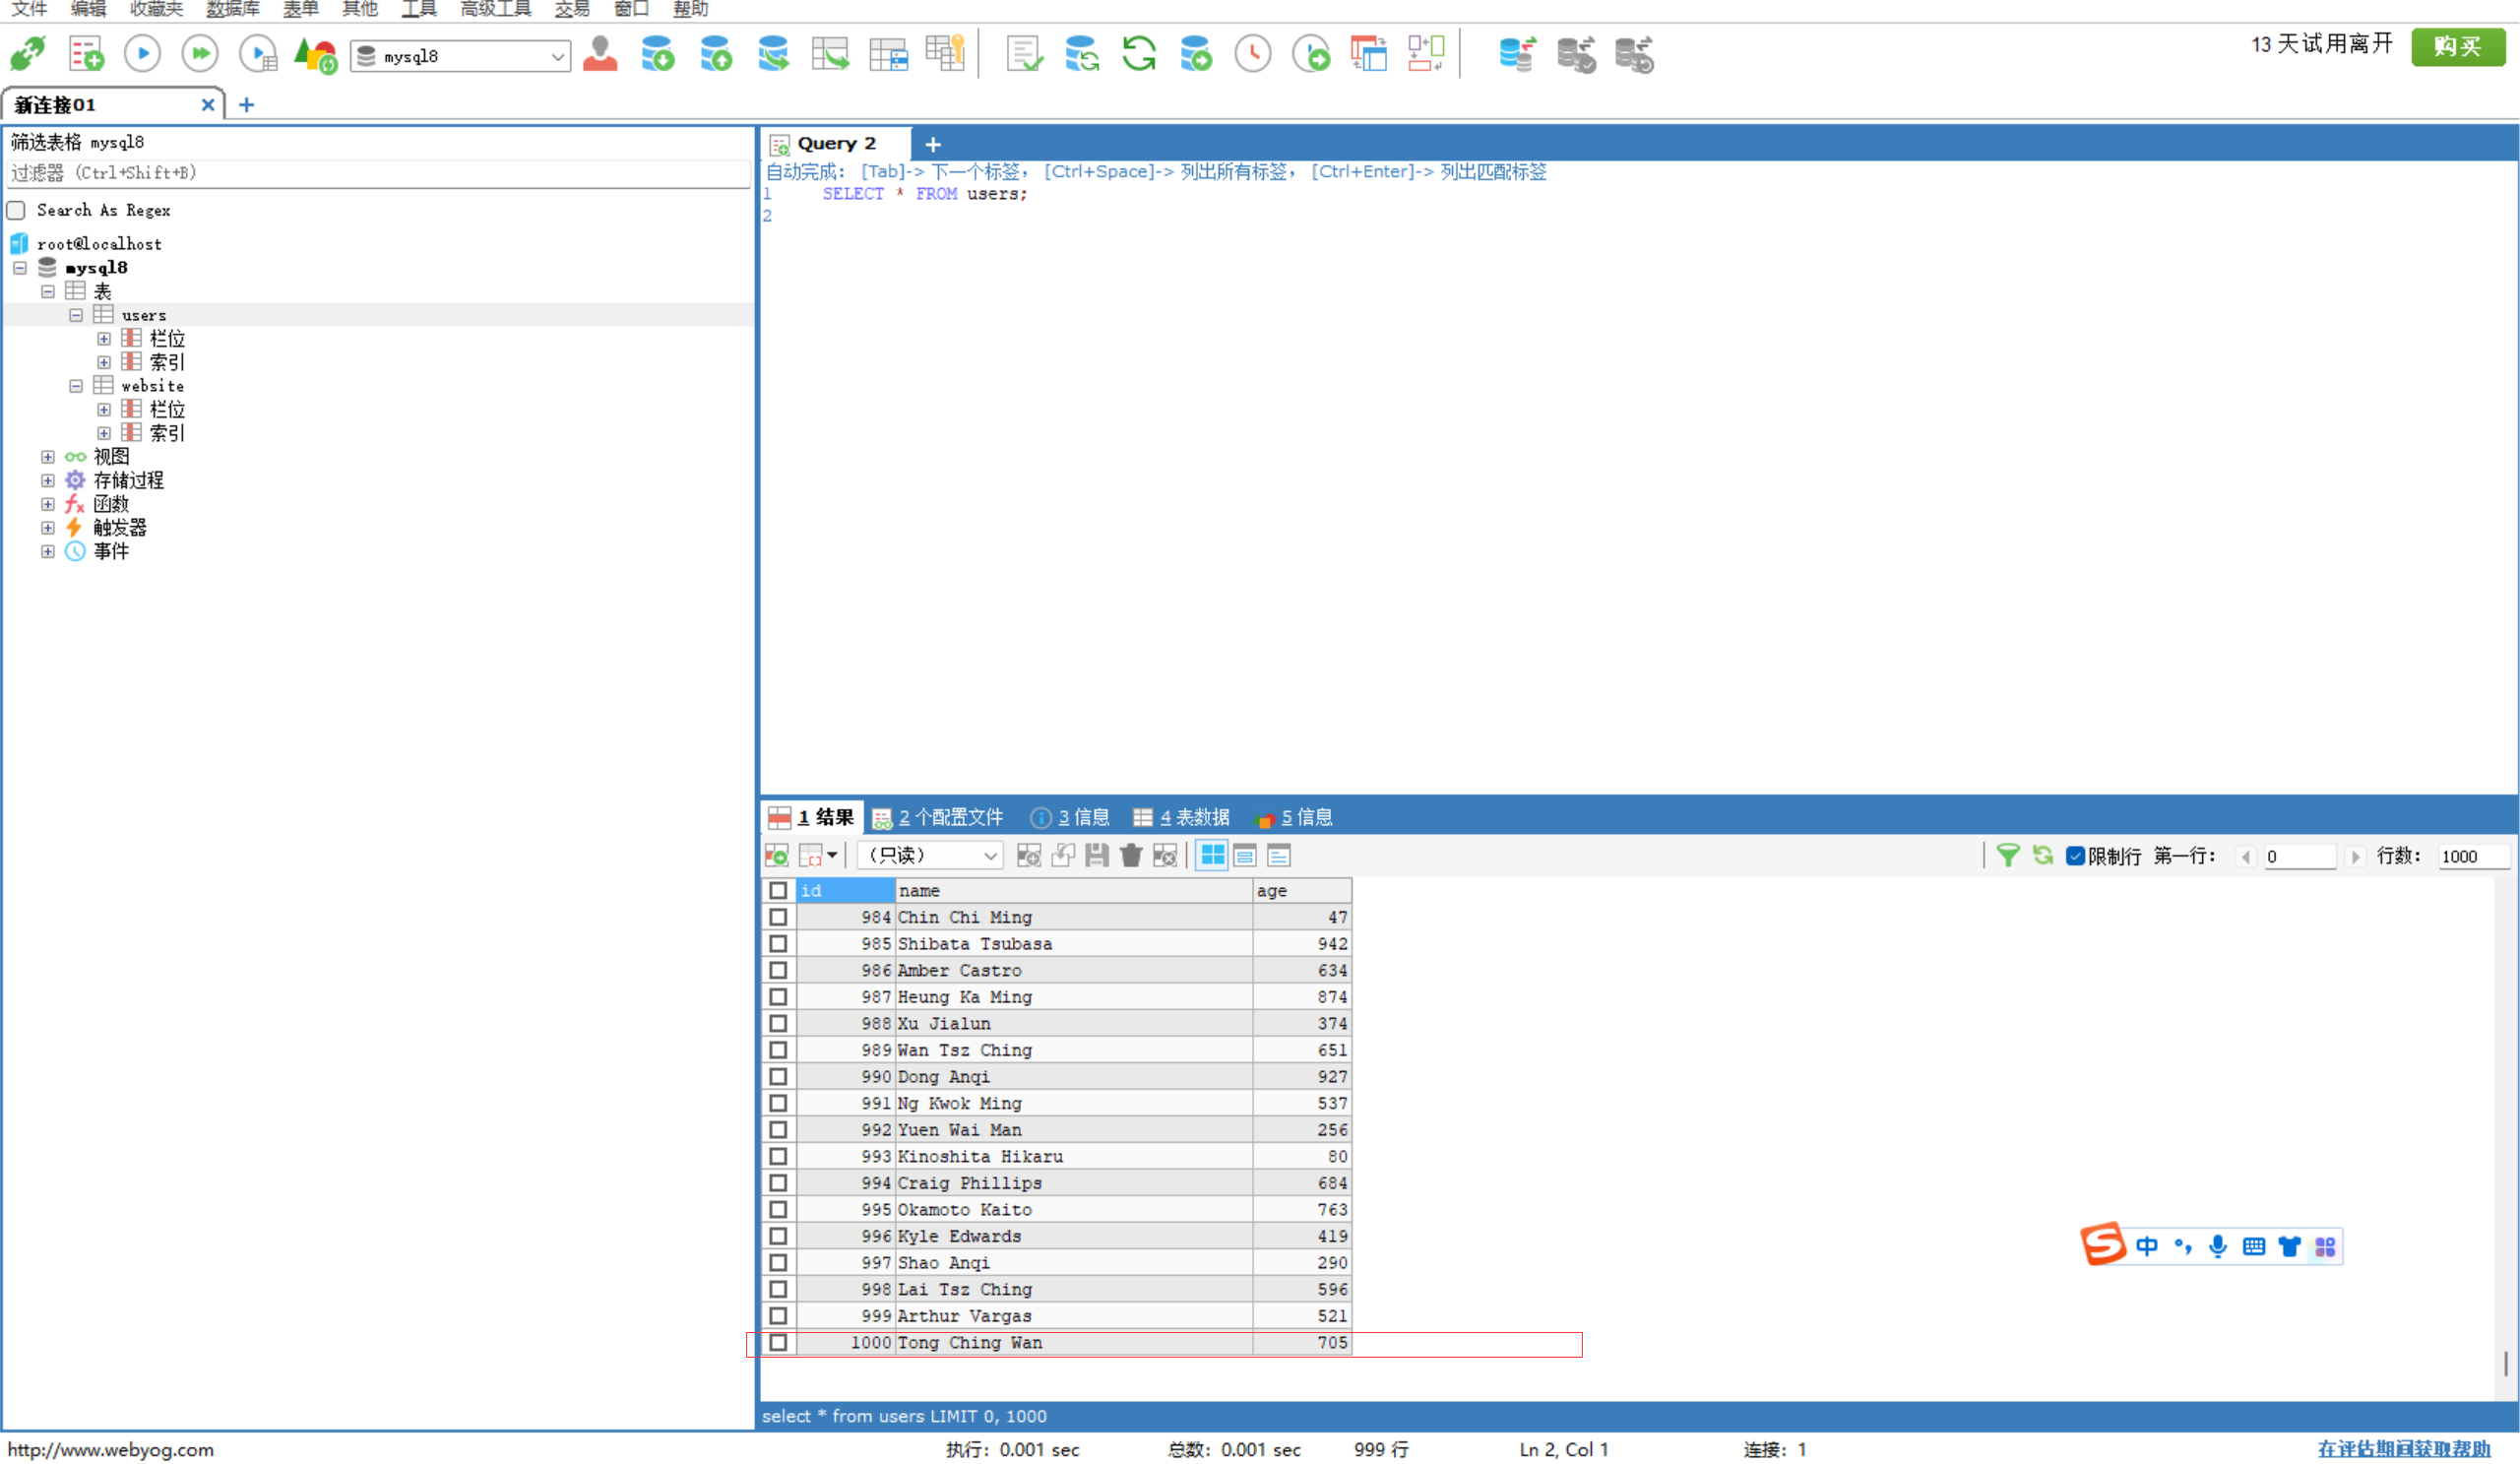Click the new connection plug icon
Viewport: 2520px width, 1464px height.
pos(27,53)
